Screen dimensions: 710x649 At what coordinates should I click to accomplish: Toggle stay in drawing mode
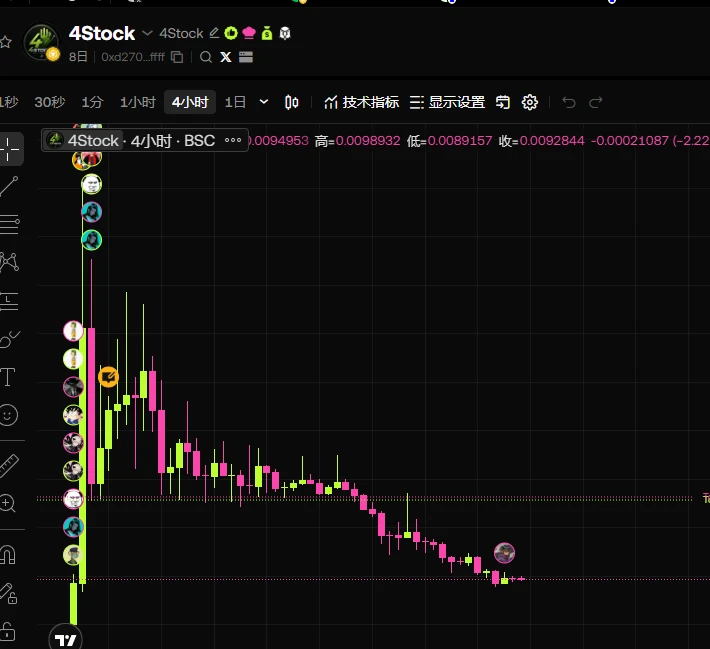pos(9,593)
